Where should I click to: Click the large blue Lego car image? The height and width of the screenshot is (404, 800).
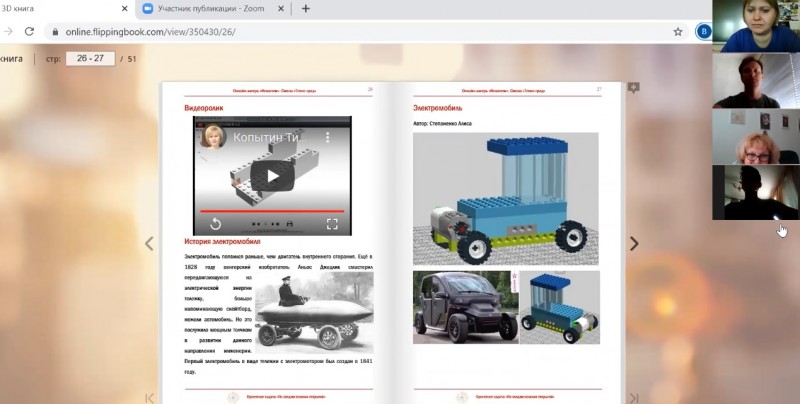click(505, 199)
